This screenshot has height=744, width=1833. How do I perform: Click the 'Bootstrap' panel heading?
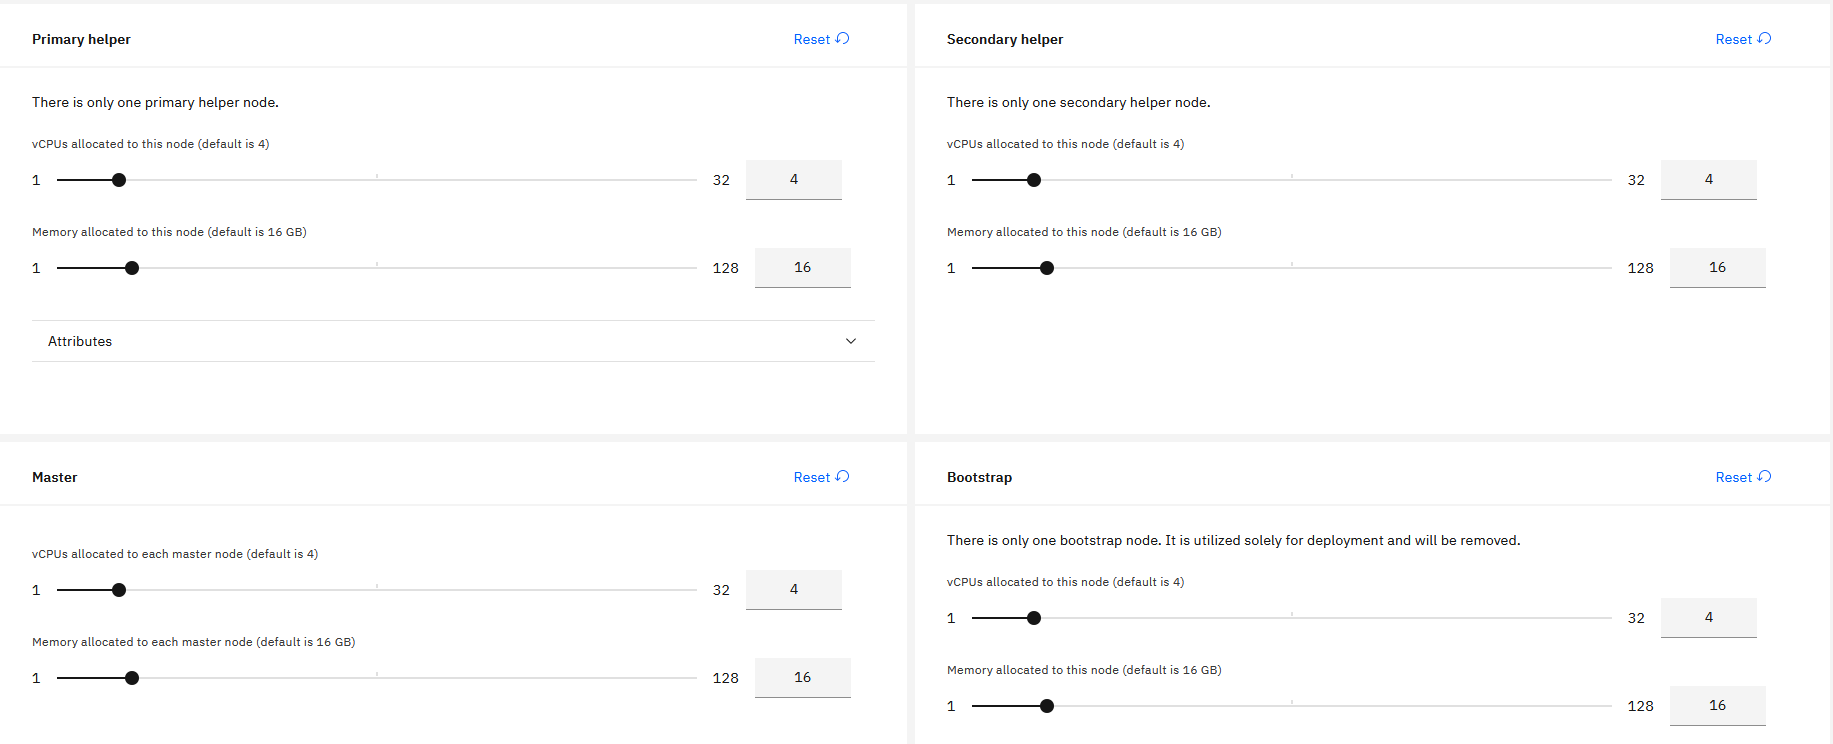coord(980,477)
